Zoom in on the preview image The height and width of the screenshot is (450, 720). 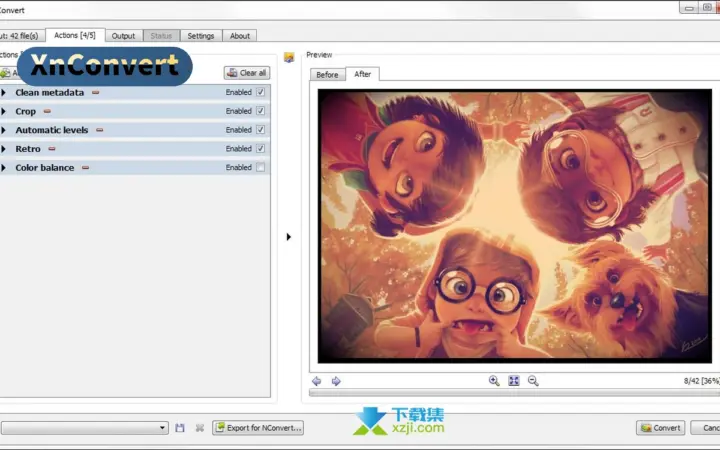(x=494, y=381)
